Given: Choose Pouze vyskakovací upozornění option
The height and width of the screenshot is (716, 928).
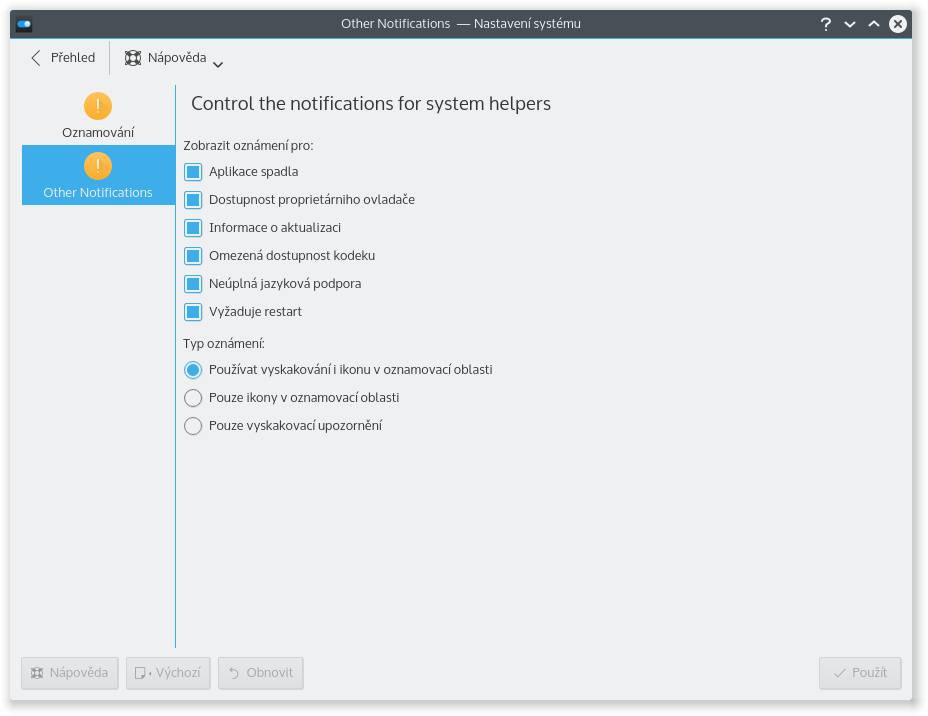Looking at the screenshot, I should pyautogui.click(x=193, y=426).
